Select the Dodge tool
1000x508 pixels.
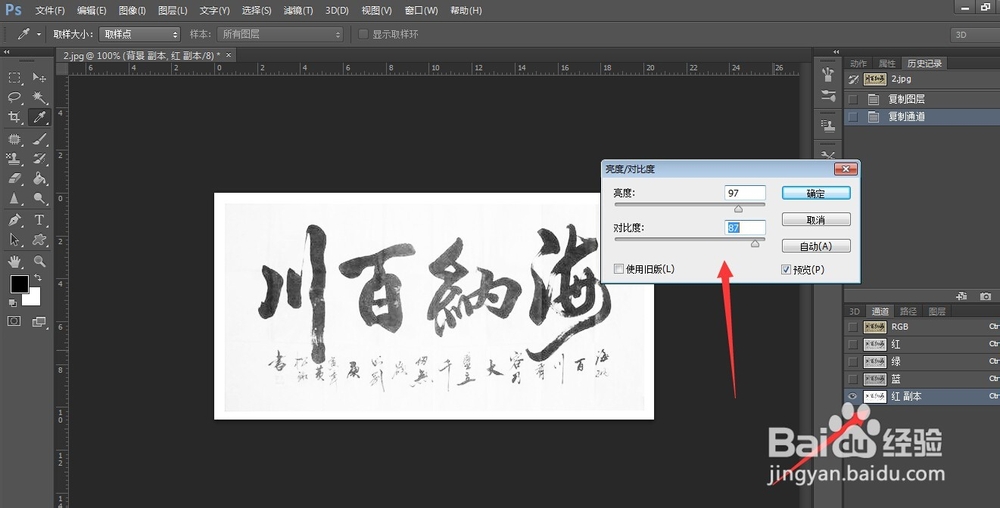point(40,198)
